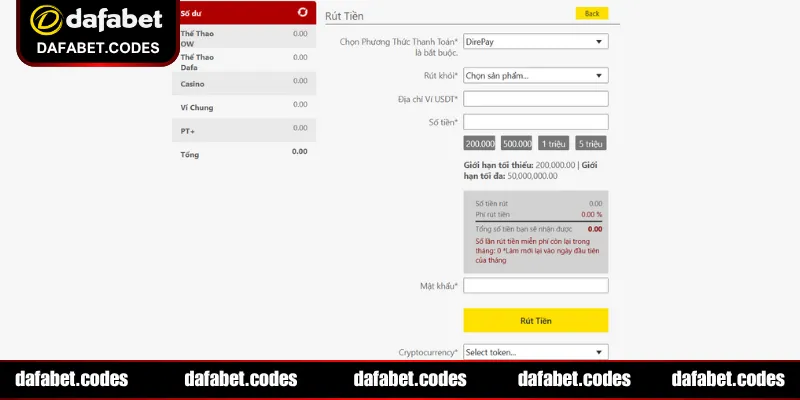Open the Select token cryptocurrency dropdown

tap(535, 352)
